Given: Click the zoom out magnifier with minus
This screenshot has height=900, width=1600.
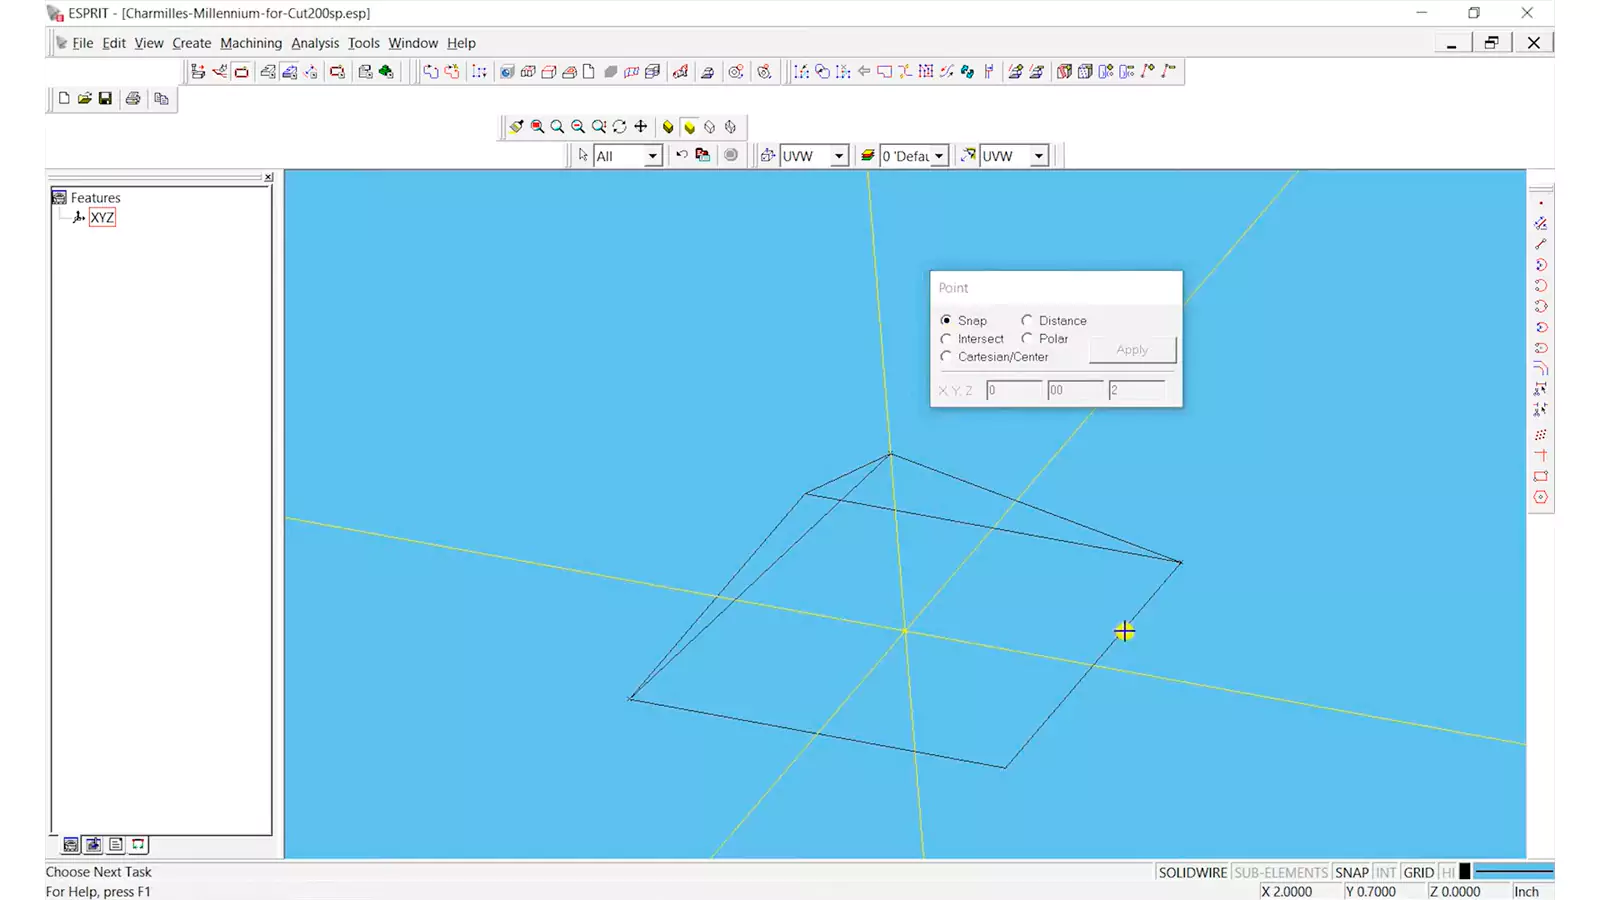Looking at the screenshot, I should pos(578,127).
